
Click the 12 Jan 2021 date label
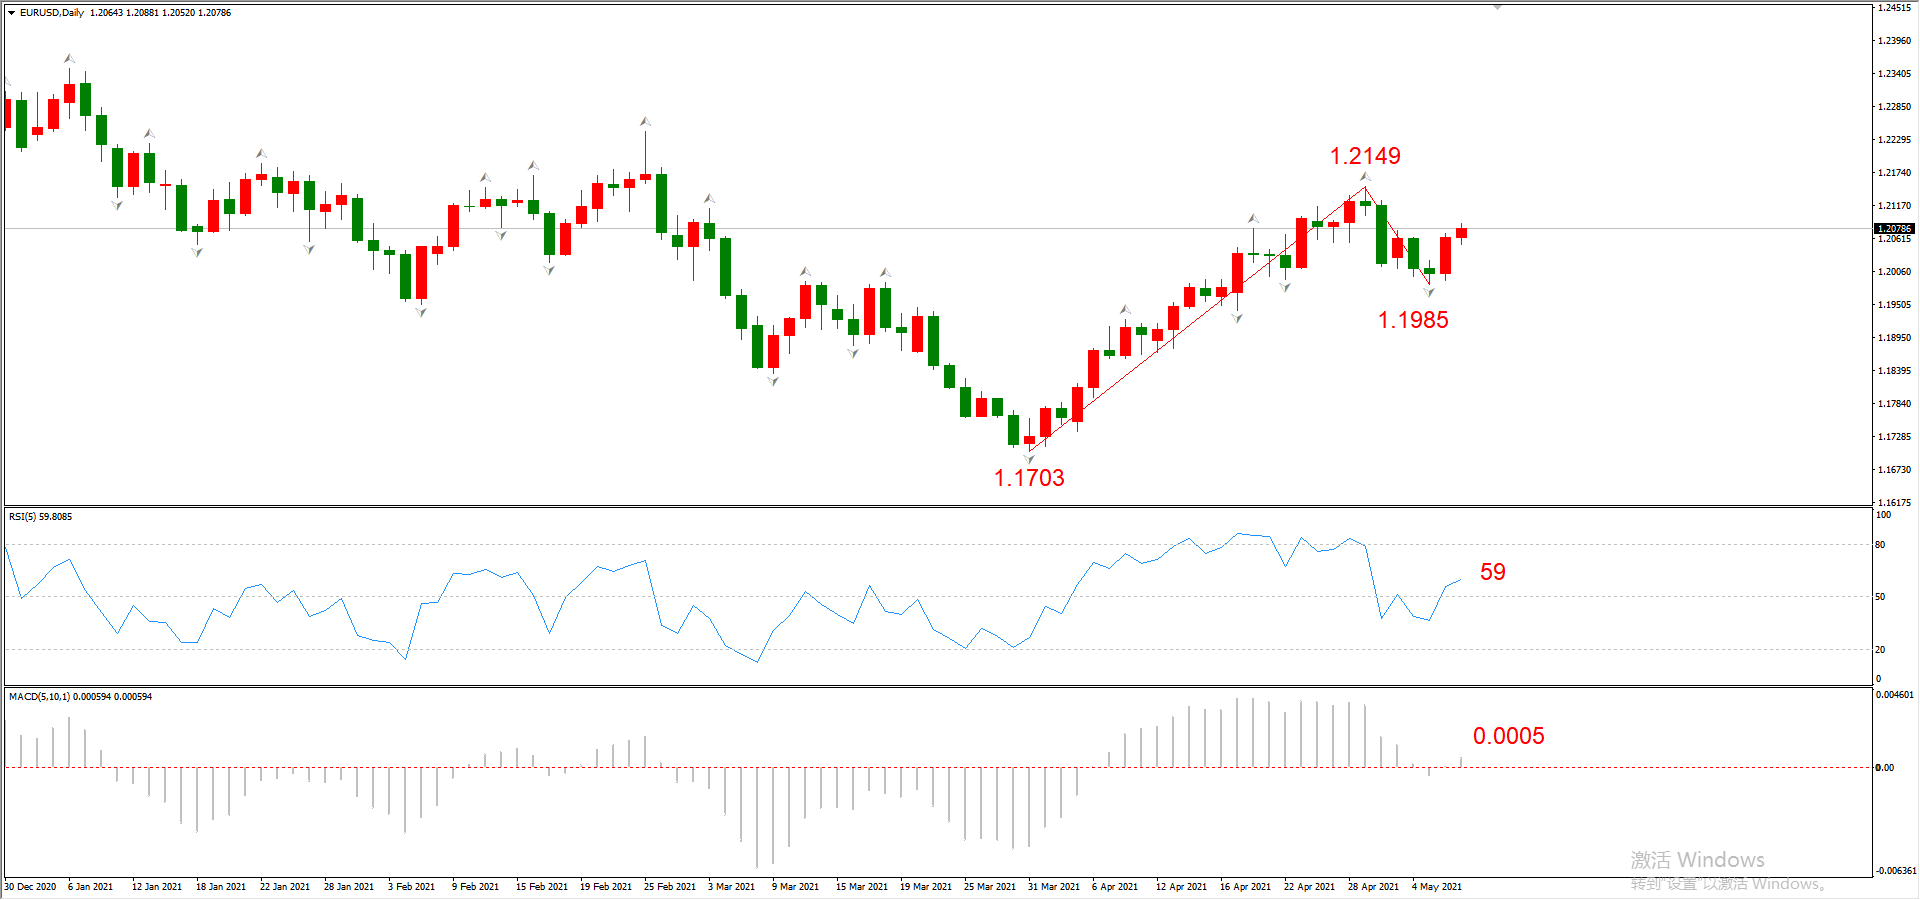pyautogui.click(x=157, y=887)
